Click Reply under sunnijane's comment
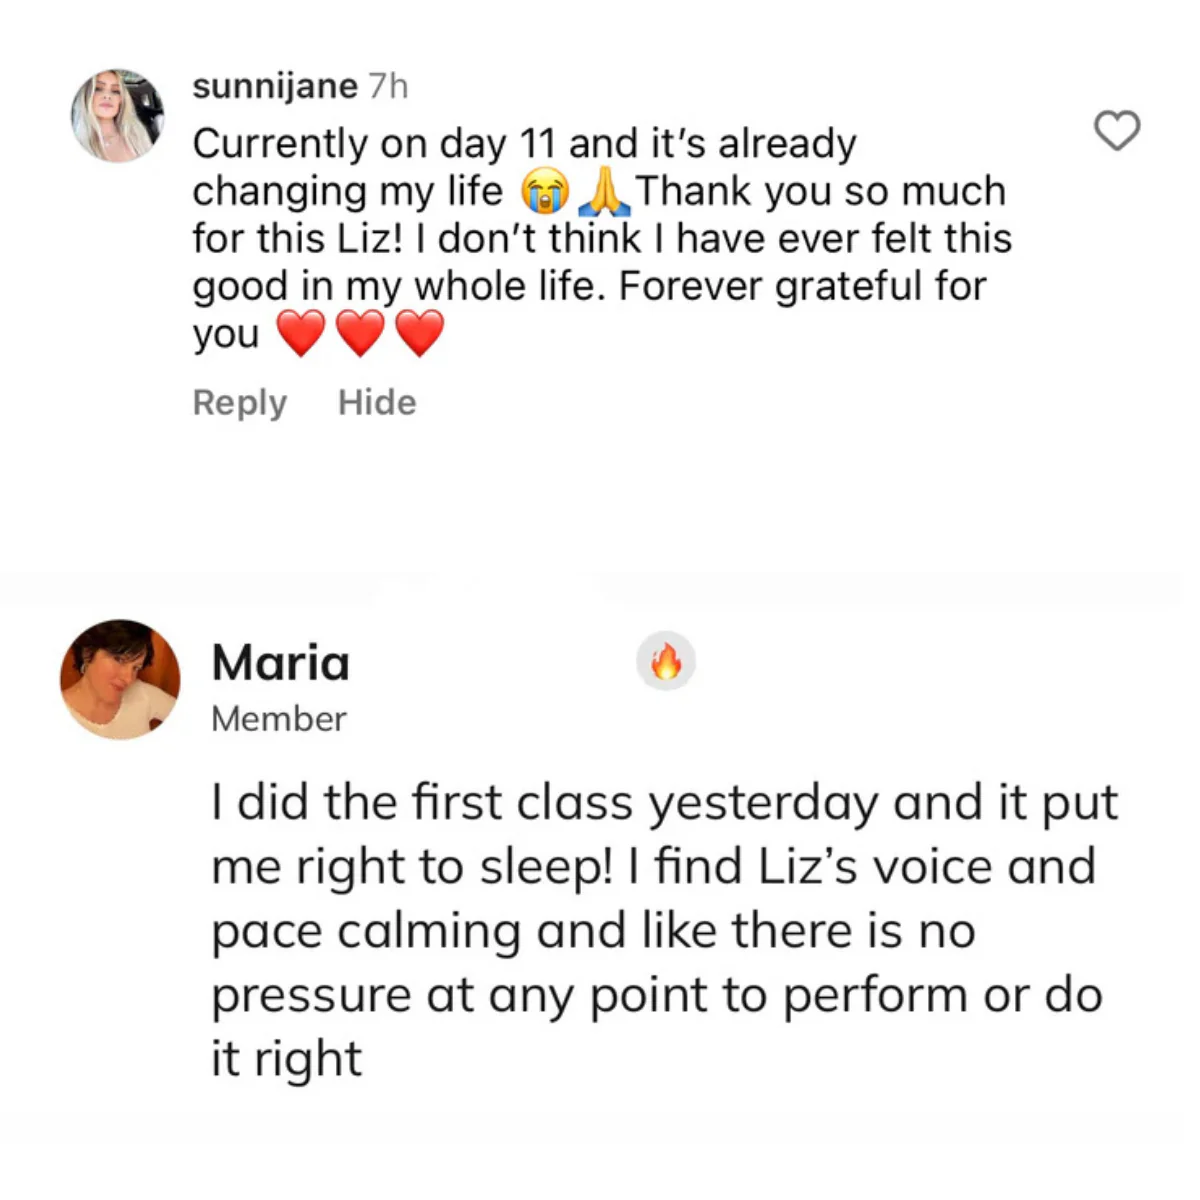Screen dimensions: 1200x1200 point(239,403)
